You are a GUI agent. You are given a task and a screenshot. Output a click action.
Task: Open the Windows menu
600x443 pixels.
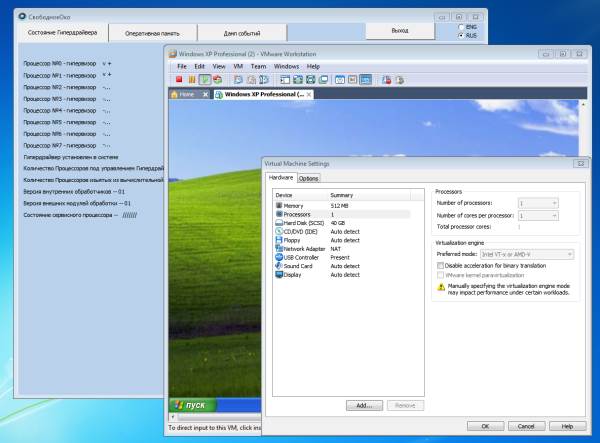[x=286, y=66]
